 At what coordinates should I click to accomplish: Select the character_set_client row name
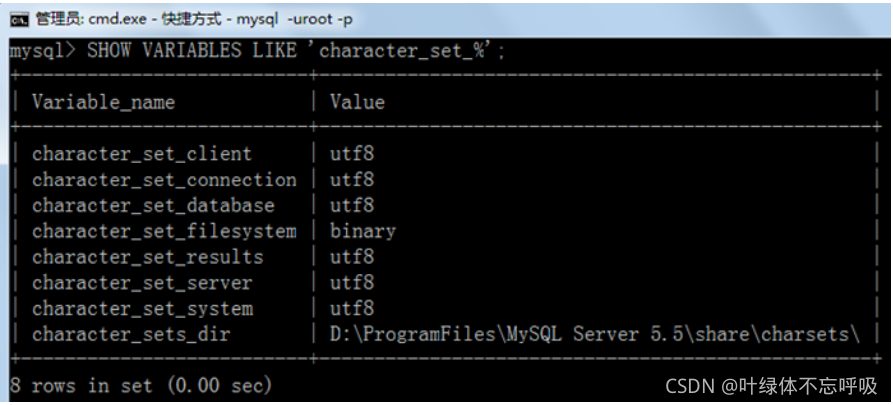pos(142,154)
